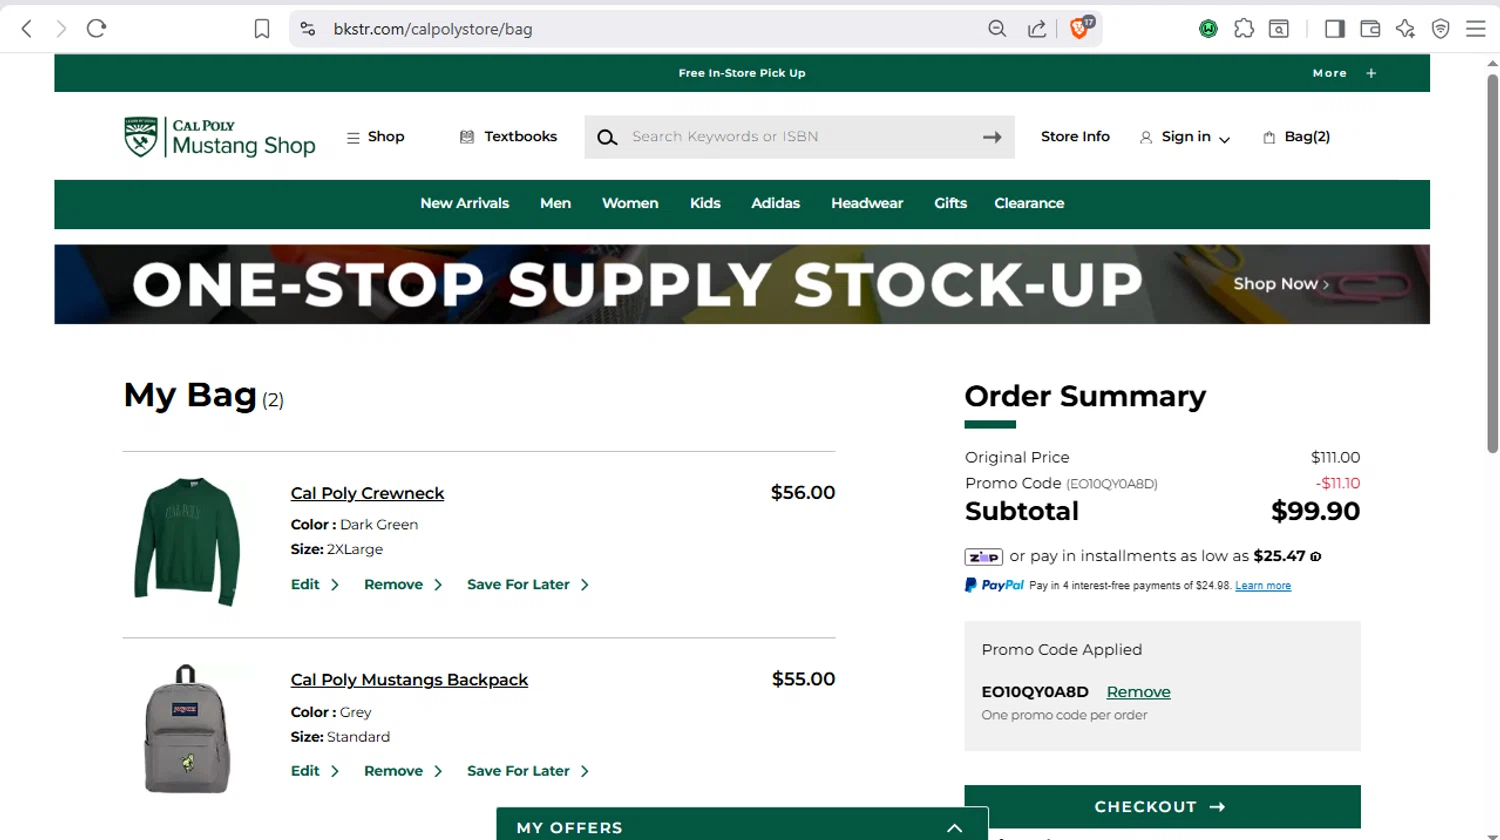Open the Bag(2) shopping bag
The image size is (1500, 840).
point(1296,137)
